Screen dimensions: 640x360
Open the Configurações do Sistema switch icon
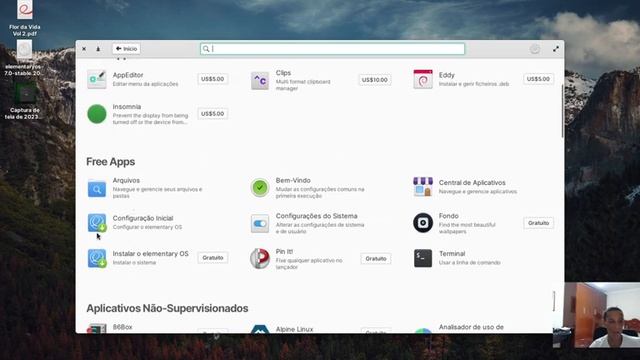260,223
